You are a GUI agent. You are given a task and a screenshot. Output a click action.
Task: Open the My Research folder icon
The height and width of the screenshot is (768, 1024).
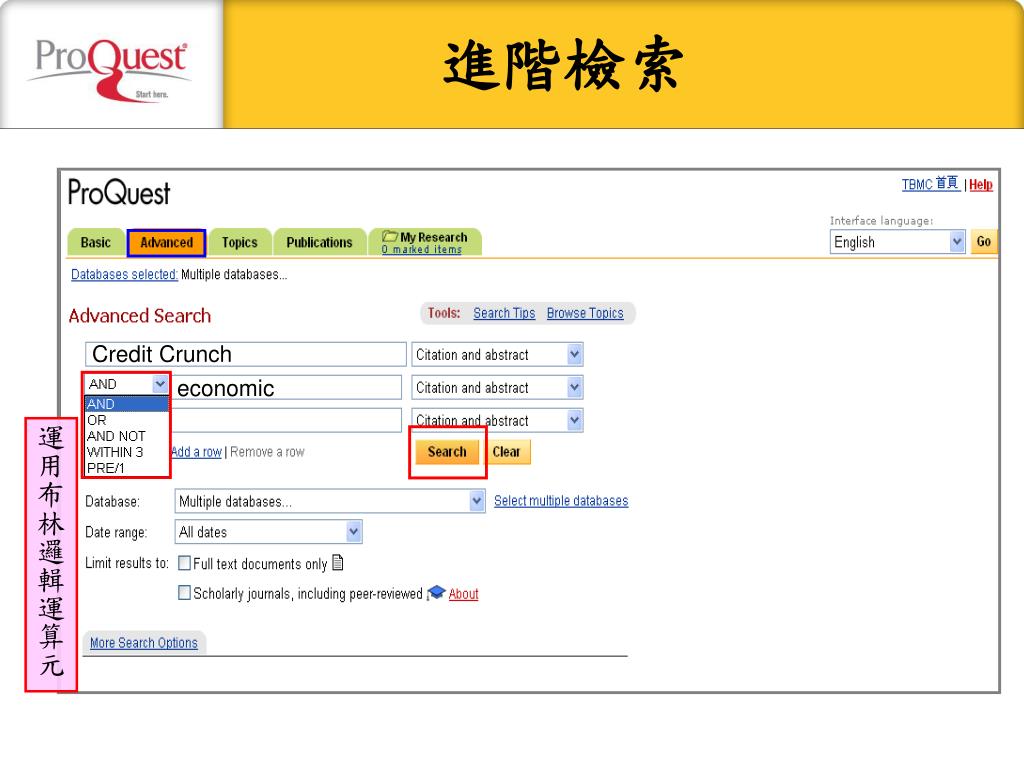coord(390,236)
